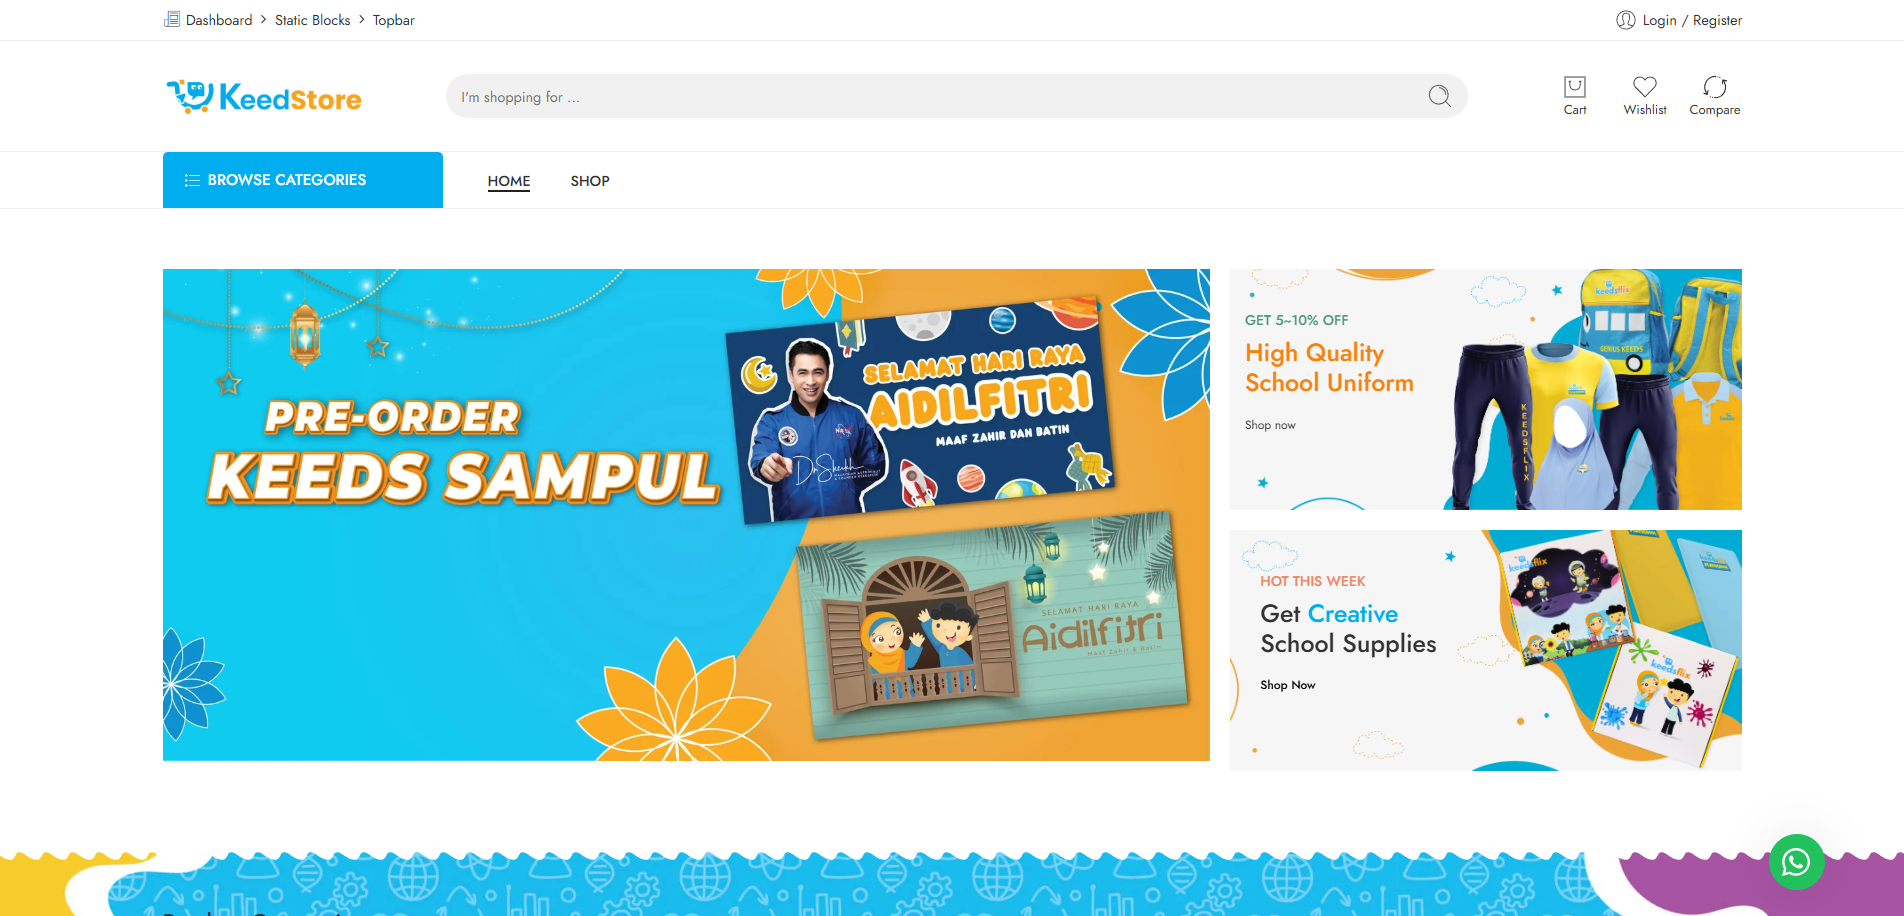Click Shop Now on School Supplies banner
1904x916 pixels.
(1287, 685)
